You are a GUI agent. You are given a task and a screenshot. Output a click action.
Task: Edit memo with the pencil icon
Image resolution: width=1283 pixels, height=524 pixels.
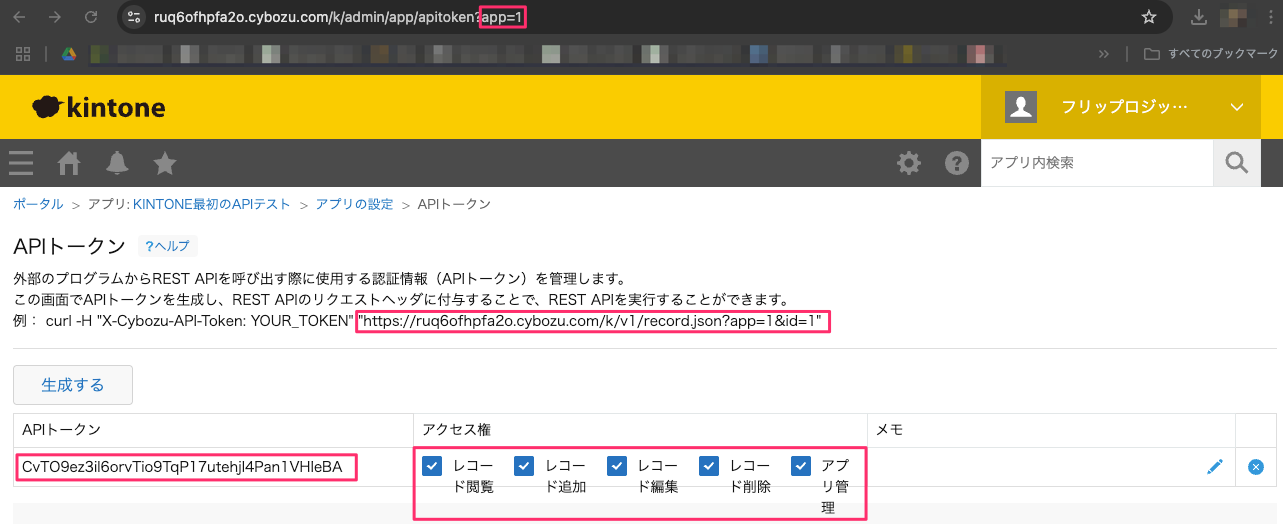(1215, 466)
